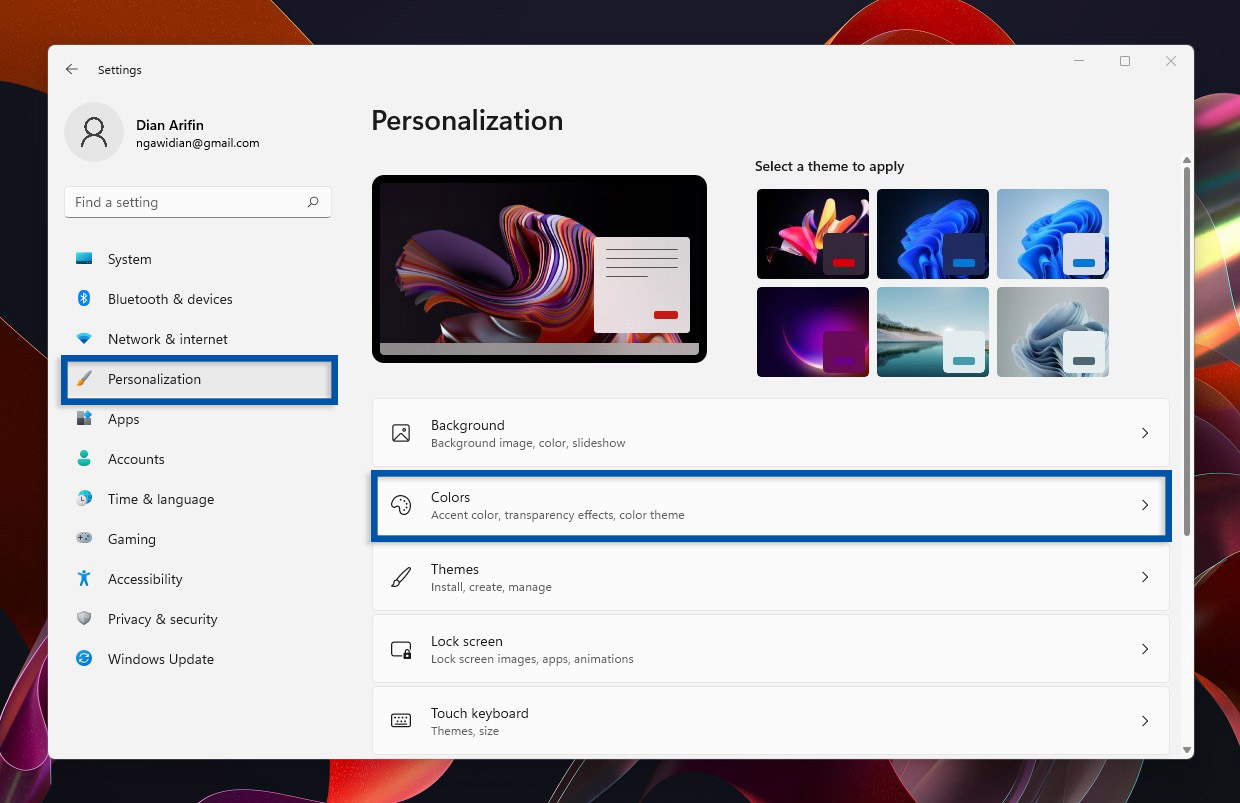1240x803 pixels.
Task: Open Themes to install, create, manage
Action: [x=770, y=577]
